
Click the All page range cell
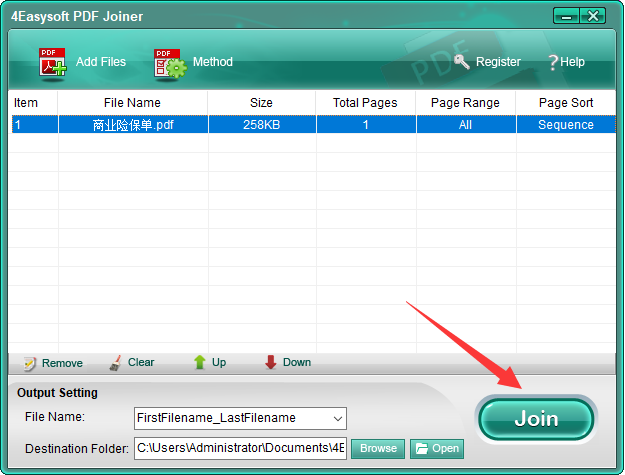(466, 125)
